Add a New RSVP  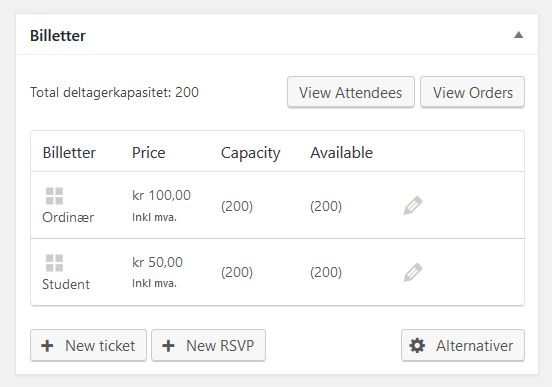pyautogui.click(x=208, y=345)
